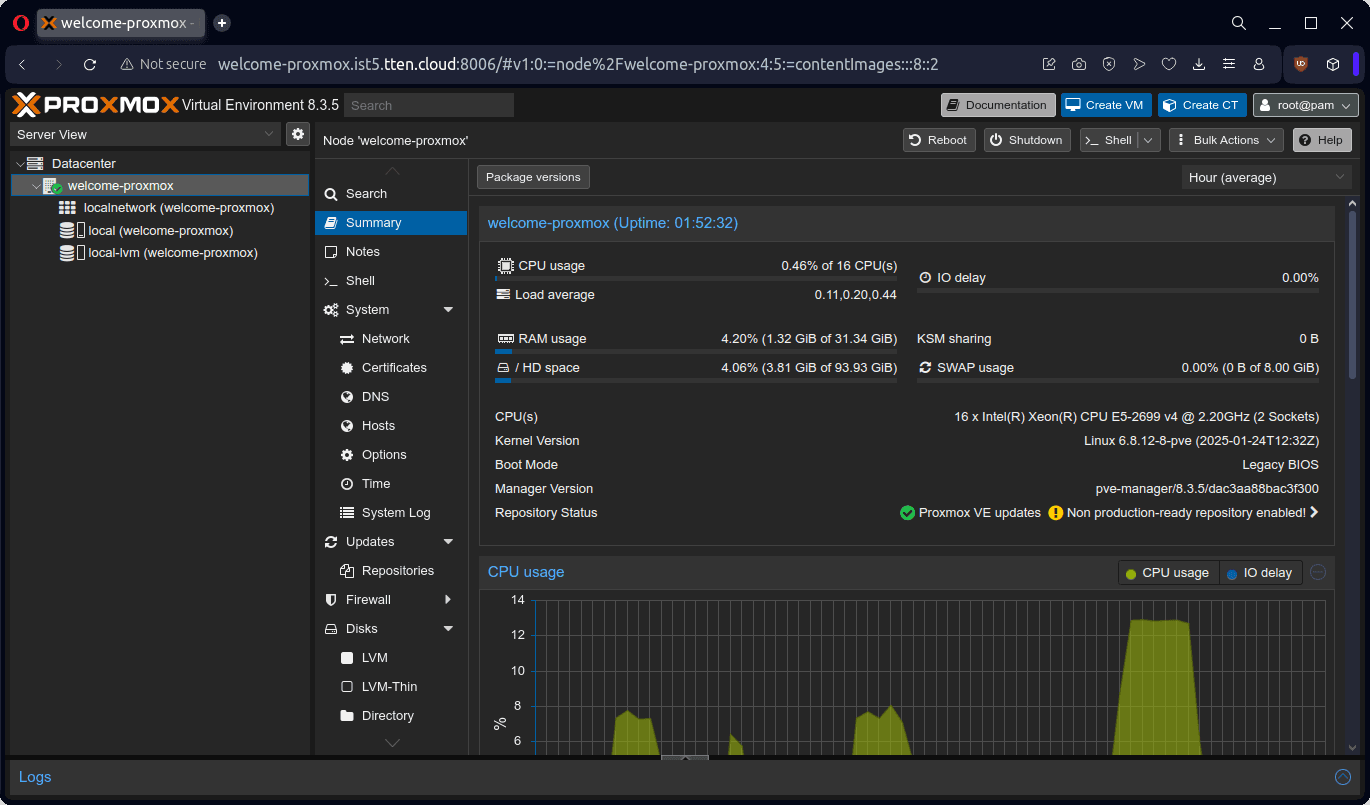Click the Proxmox search input field
The height and width of the screenshot is (805, 1370).
point(429,105)
